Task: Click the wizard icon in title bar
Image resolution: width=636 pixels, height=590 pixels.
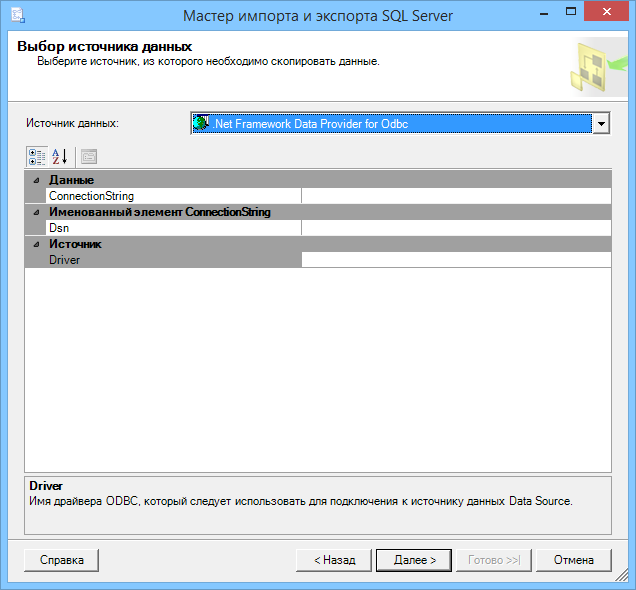Action: click(18, 15)
